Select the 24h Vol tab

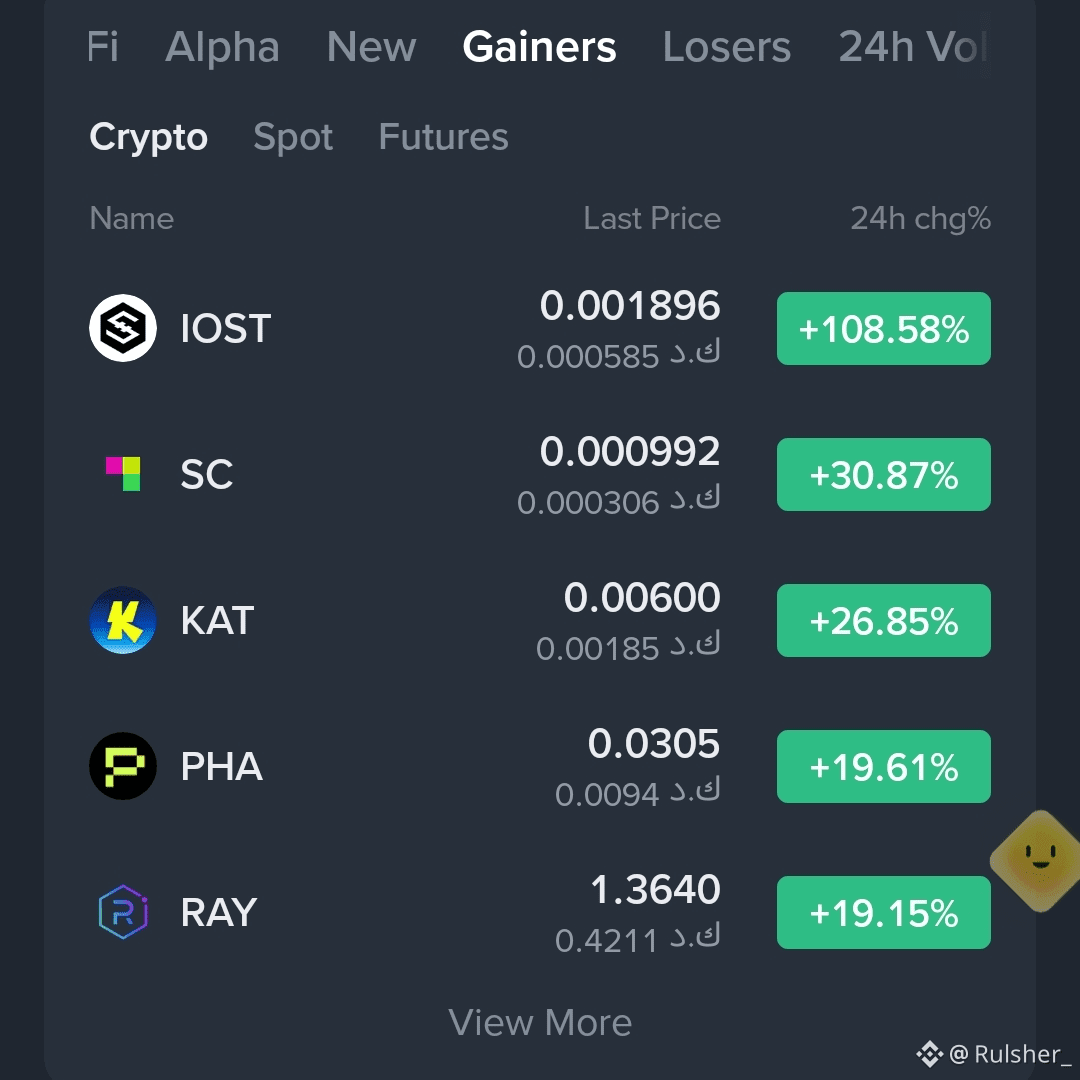point(913,47)
